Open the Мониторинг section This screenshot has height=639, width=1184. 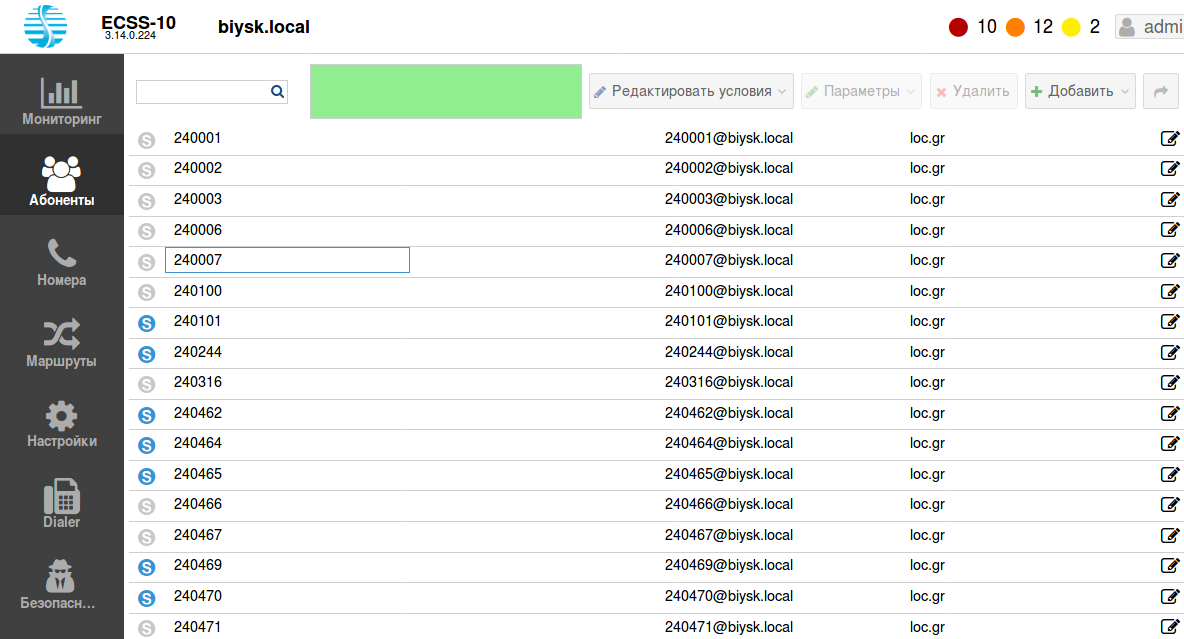[x=62, y=102]
